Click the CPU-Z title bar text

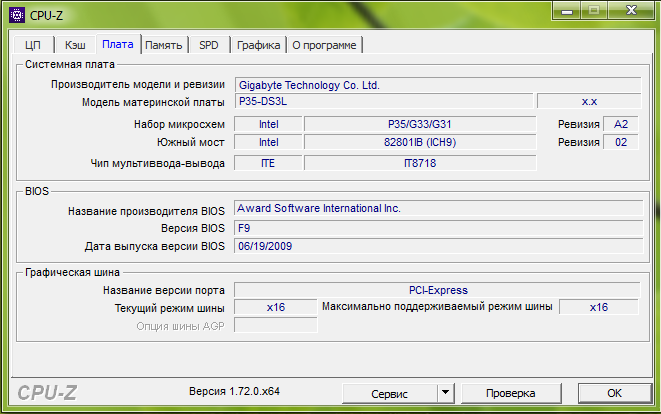tap(46, 16)
